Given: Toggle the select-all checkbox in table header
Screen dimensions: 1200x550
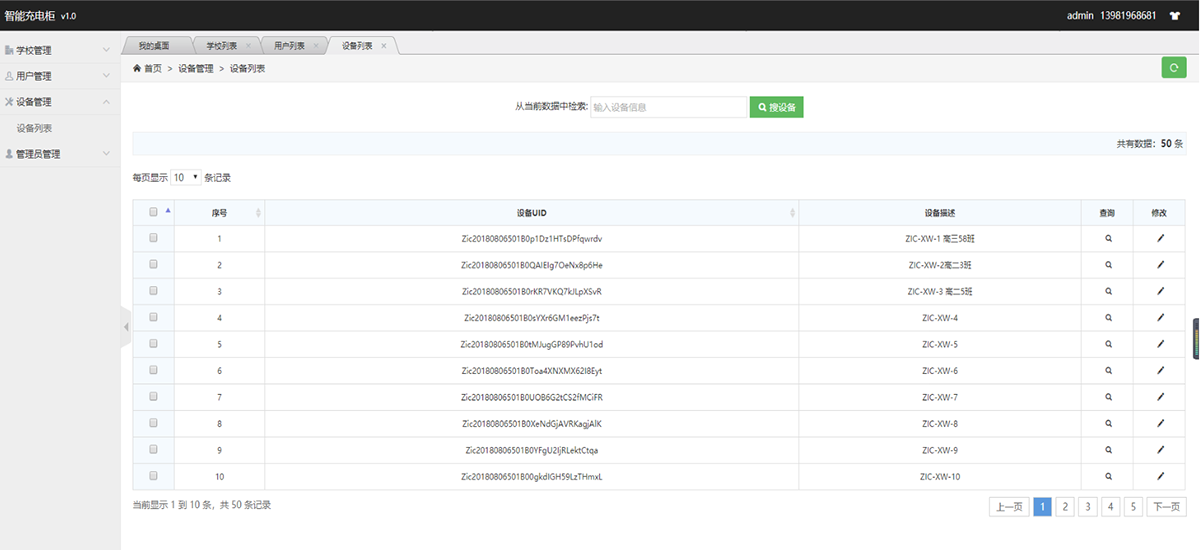Looking at the screenshot, I should (x=153, y=212).
